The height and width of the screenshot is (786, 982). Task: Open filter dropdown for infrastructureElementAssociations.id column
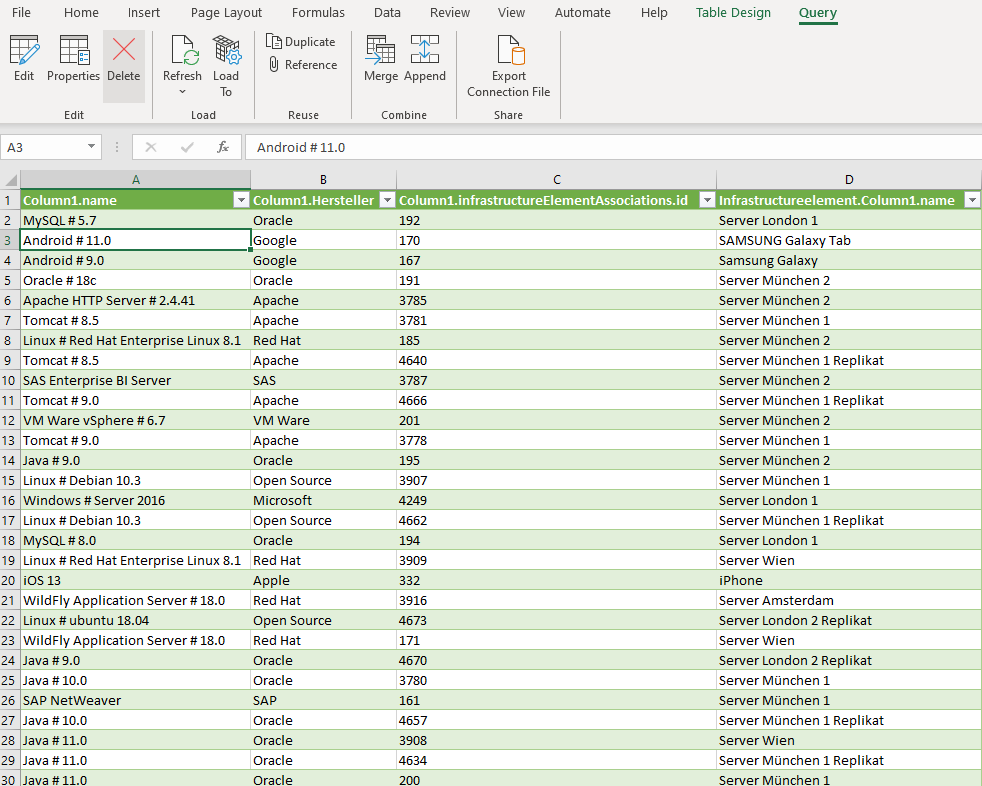tap(707, 201)
